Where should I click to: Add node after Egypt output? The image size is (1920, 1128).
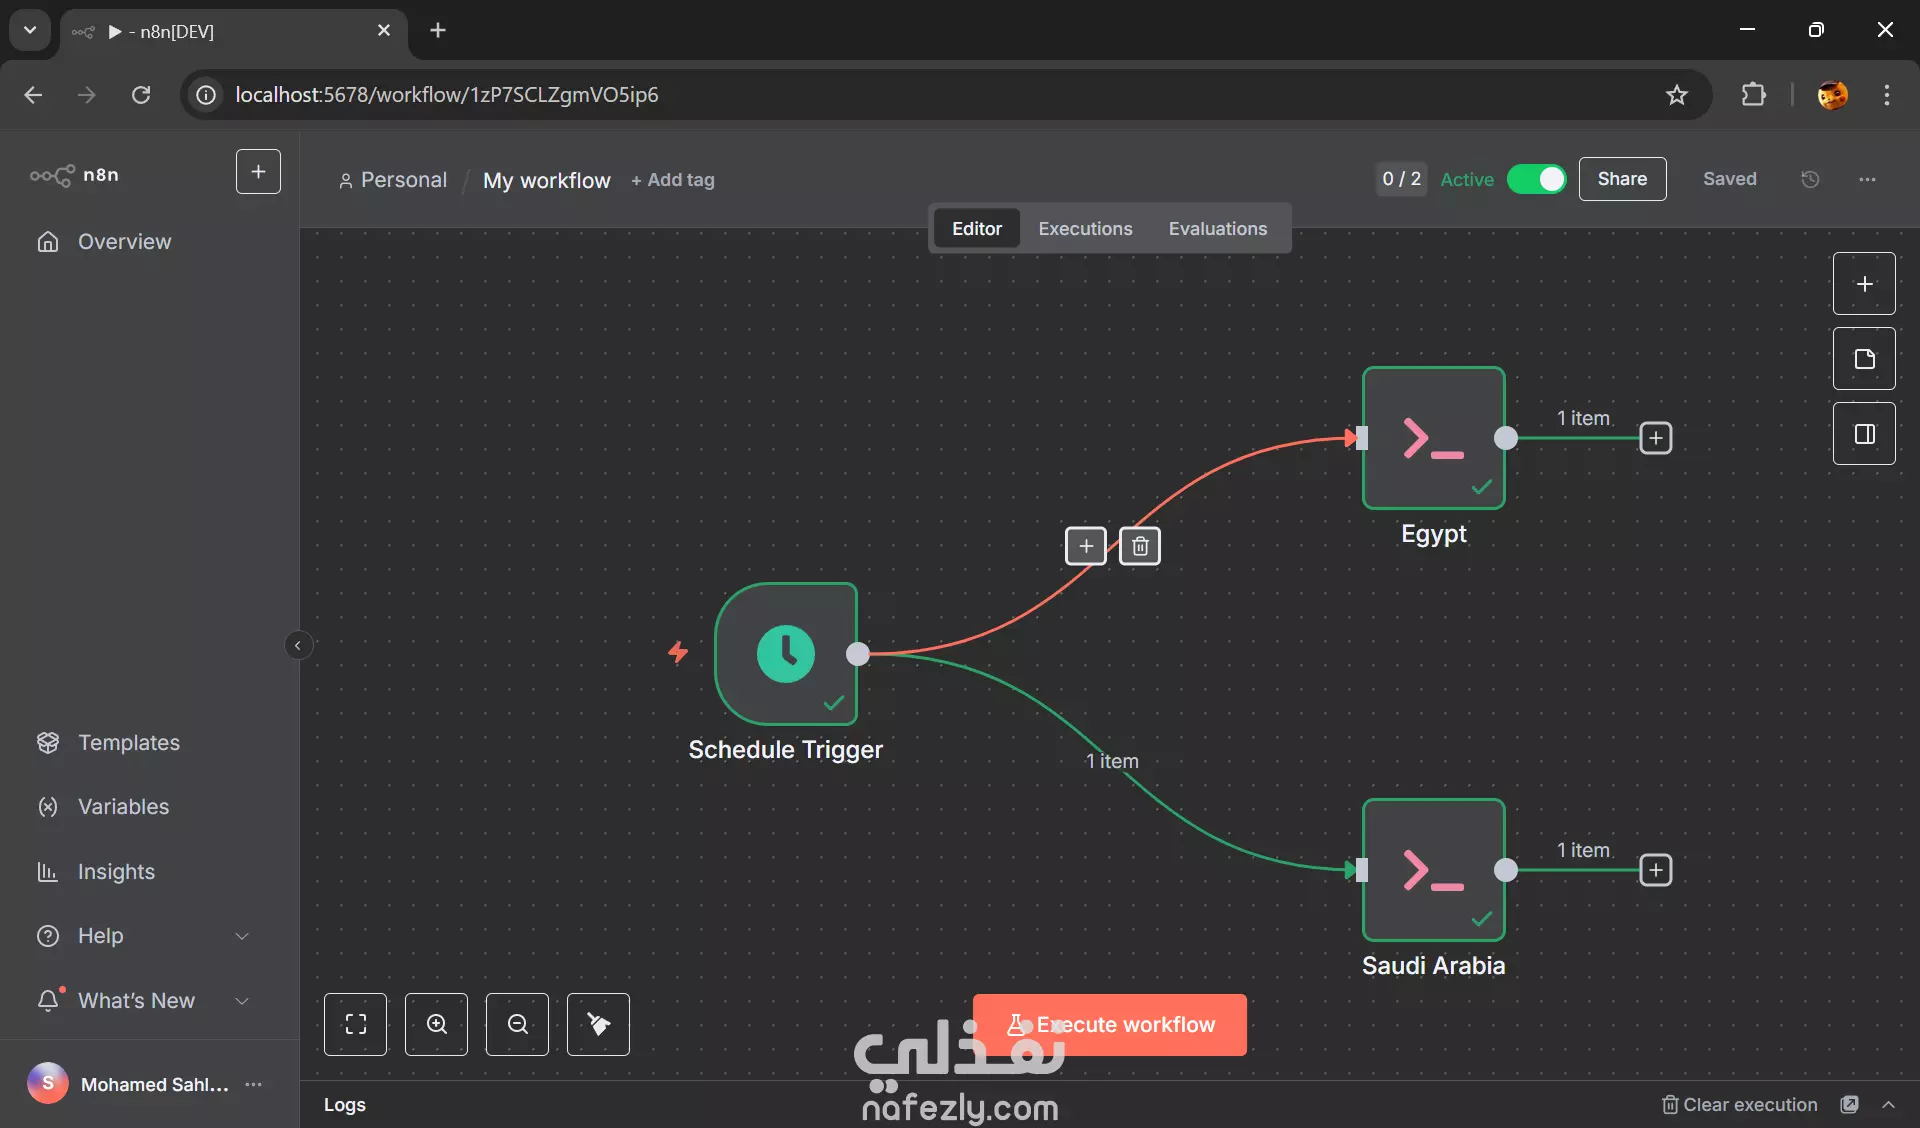point(1656,438)
